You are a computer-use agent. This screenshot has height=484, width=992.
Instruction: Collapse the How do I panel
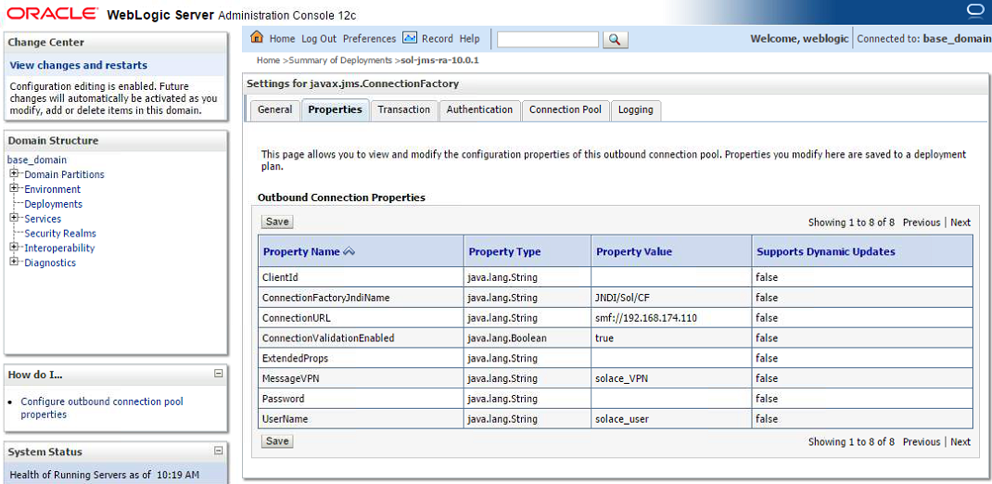click(218, 374)
